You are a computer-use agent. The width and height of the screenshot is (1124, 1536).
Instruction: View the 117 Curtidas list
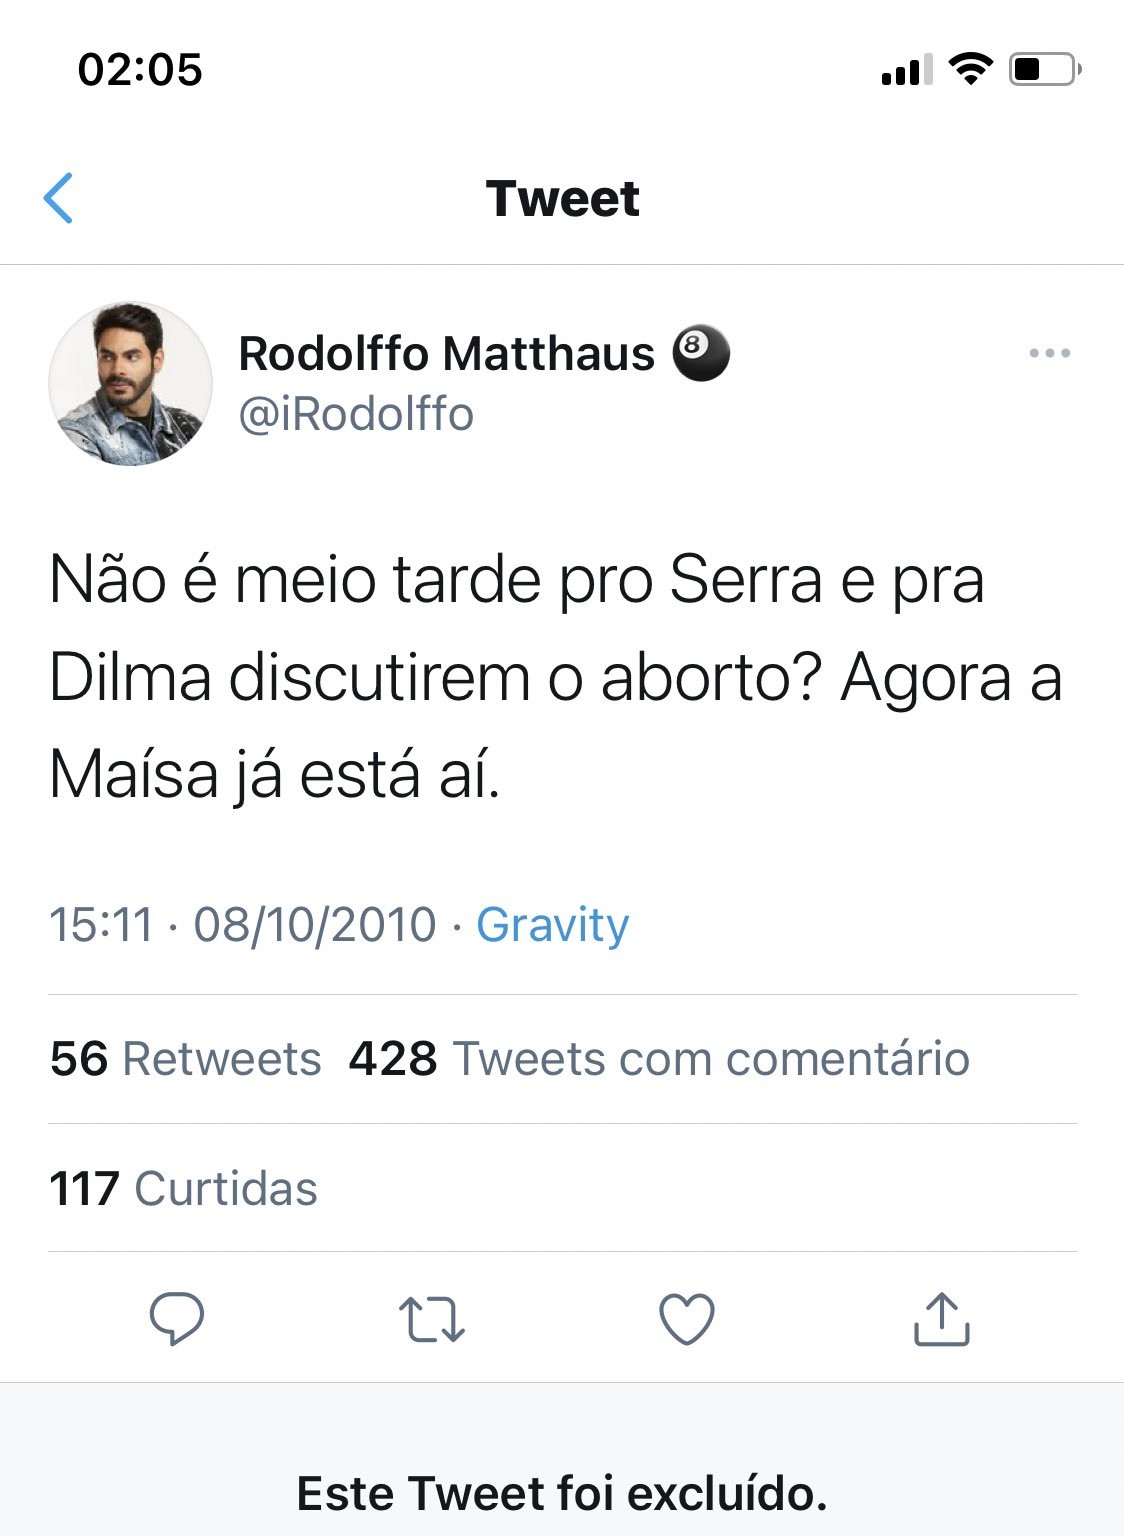[183, 1188]
